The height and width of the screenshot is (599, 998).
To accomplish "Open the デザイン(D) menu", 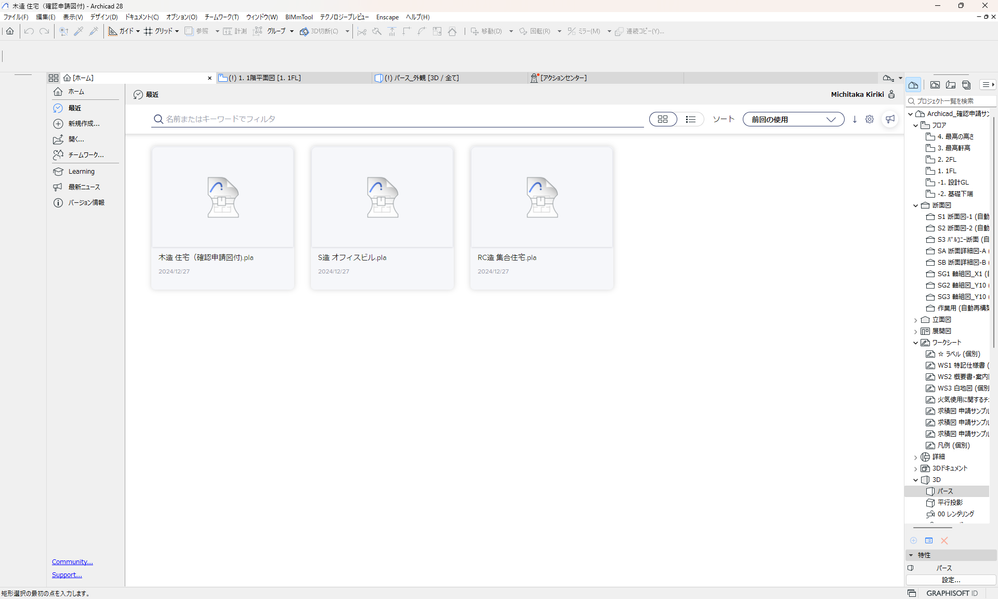I will click(104, 17).
